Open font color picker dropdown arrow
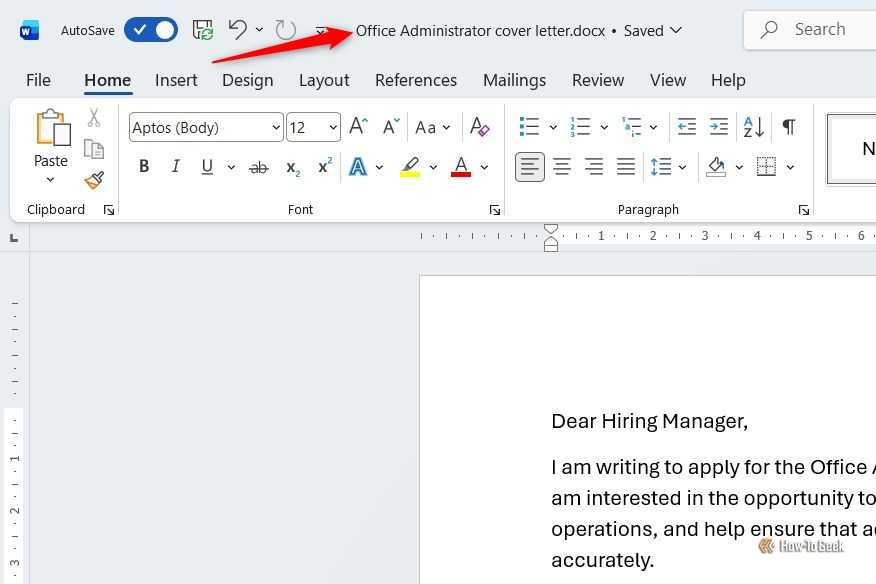876x584 pixels. pos(484,167)
